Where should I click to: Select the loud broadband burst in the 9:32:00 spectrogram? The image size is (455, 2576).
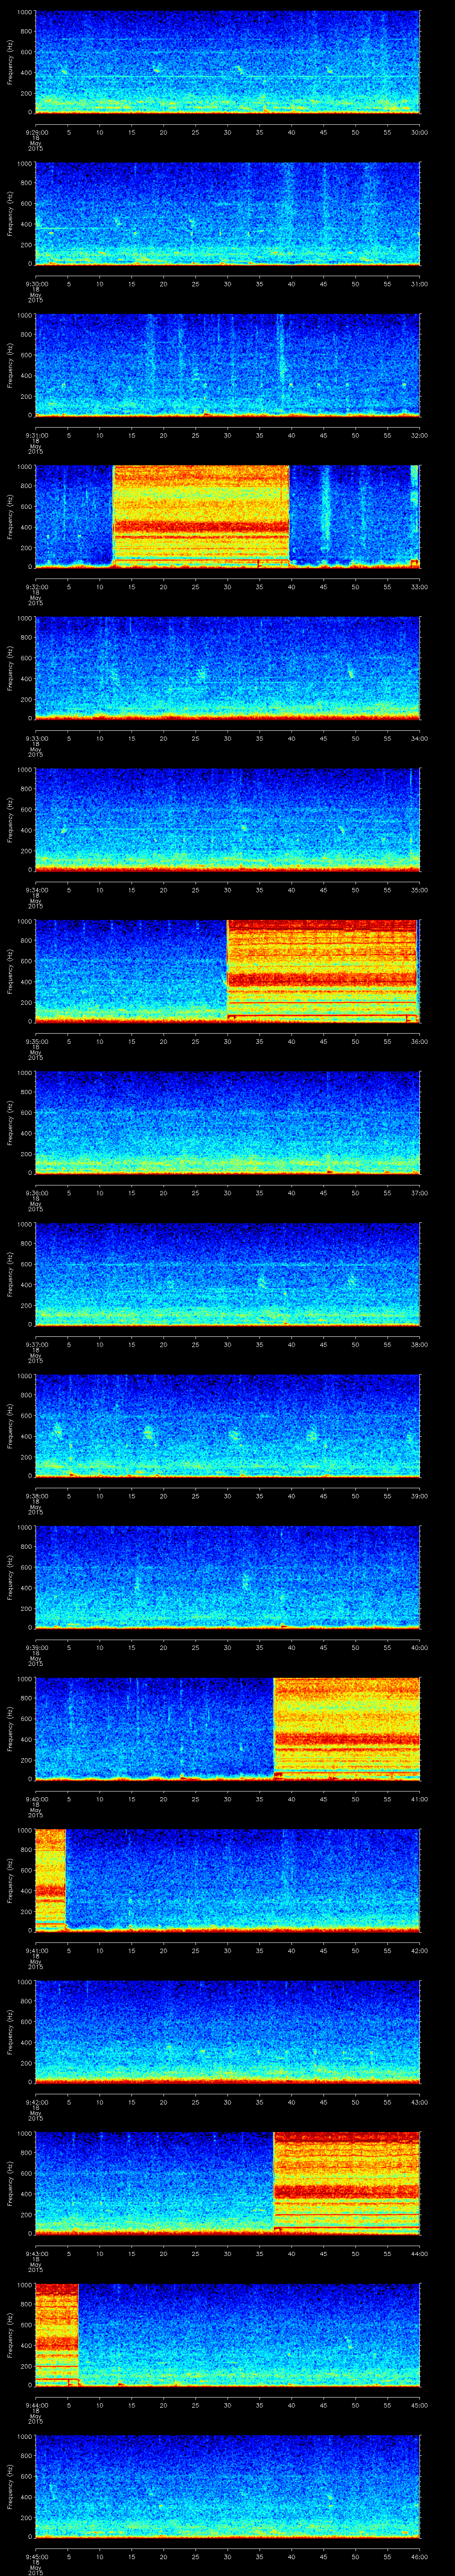[201, 516]
